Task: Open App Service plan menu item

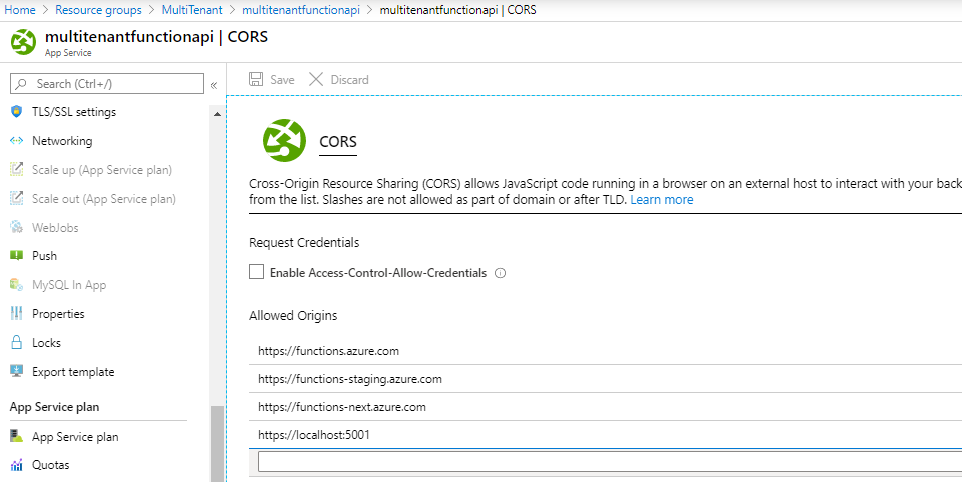Action: coord(75,436)
